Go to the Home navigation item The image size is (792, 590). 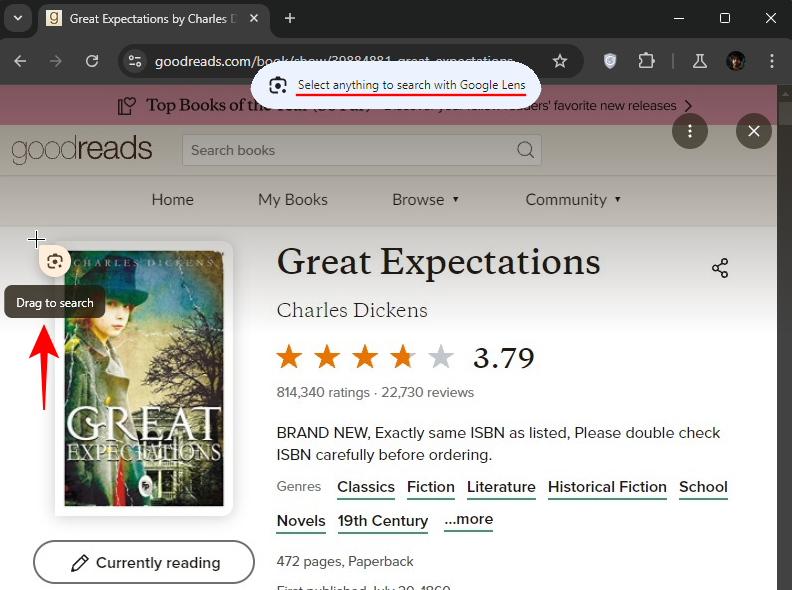172,199
